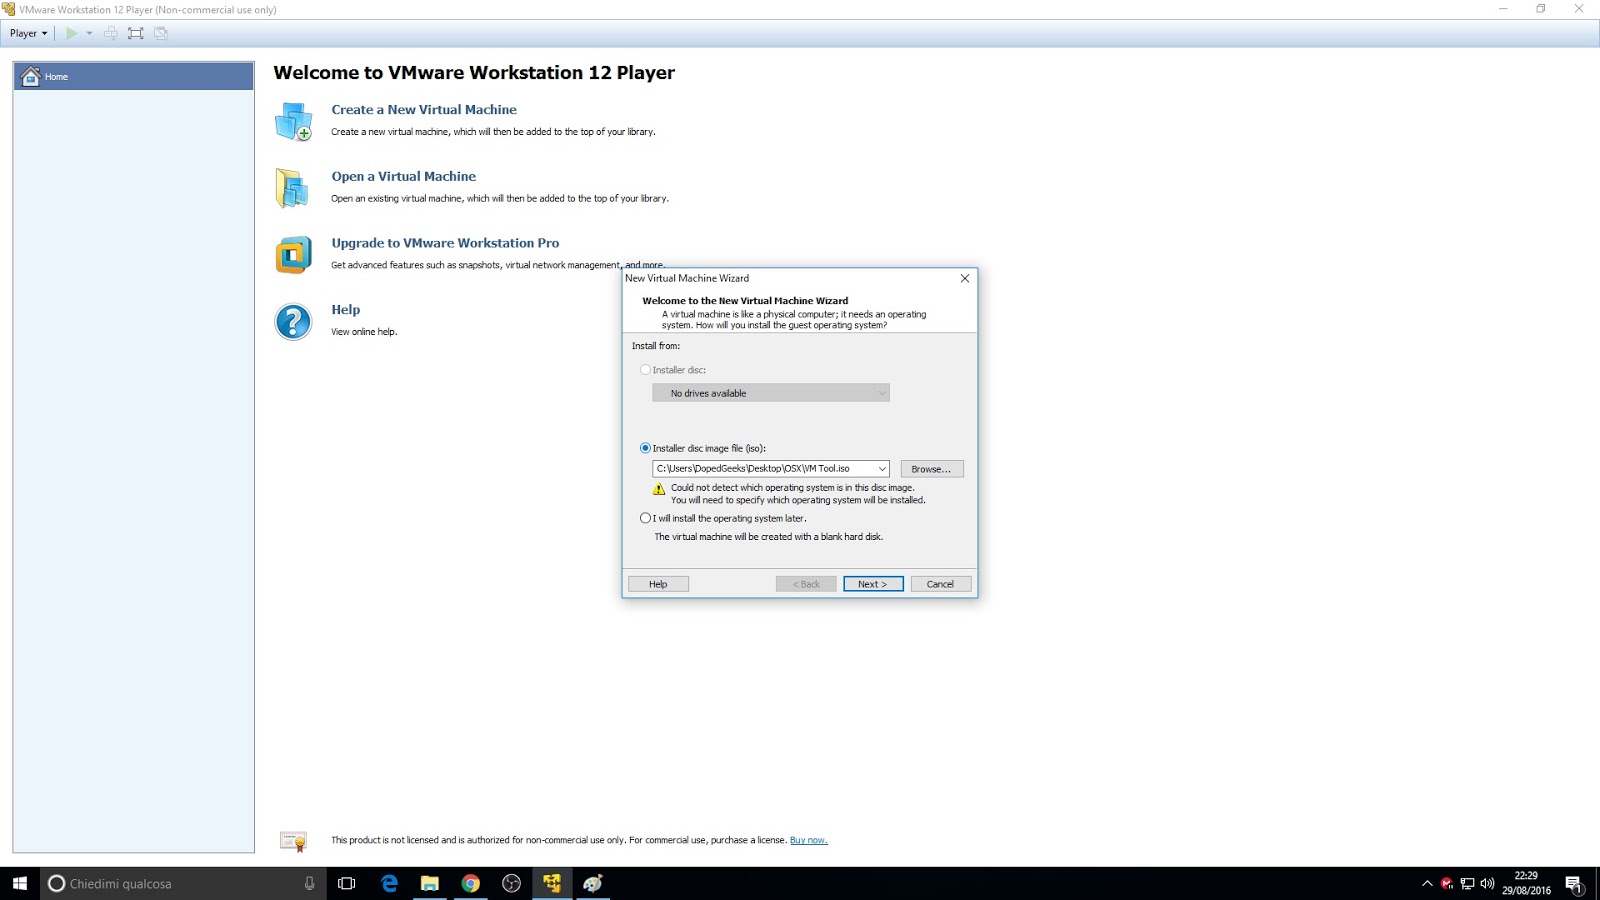Expand the ISO path dropdown arrow
This screenshot has width=1600, height=900.
[x=881, y=468]
